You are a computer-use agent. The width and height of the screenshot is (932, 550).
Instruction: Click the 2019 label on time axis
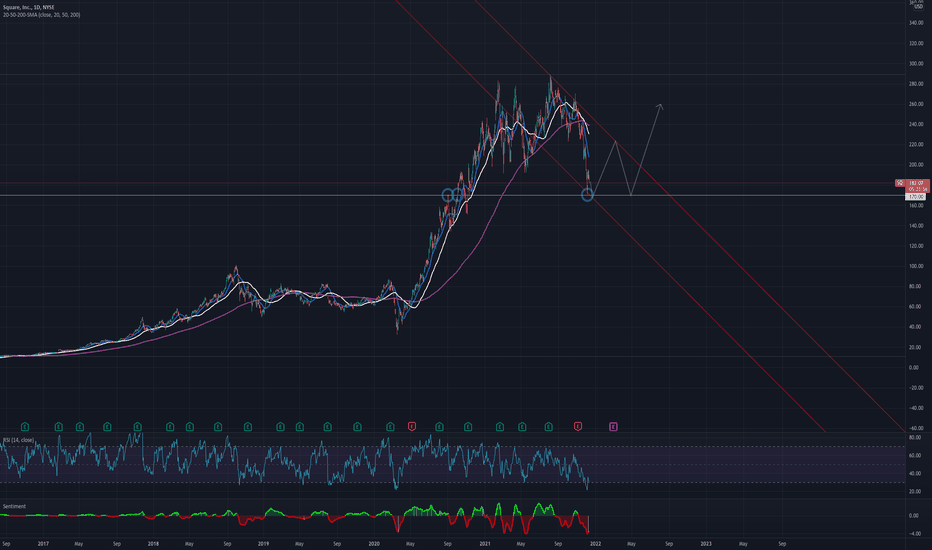tap(263, 543)
